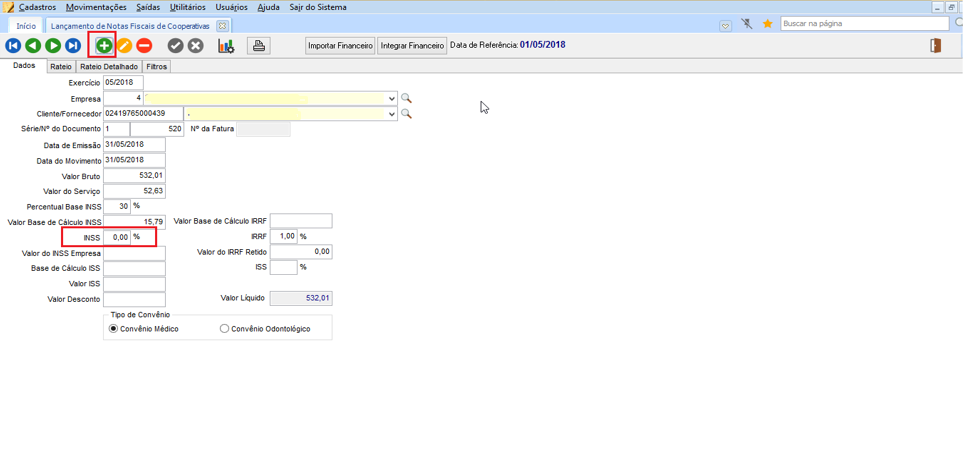Select Convênio Médico radio option

[112, 329]
